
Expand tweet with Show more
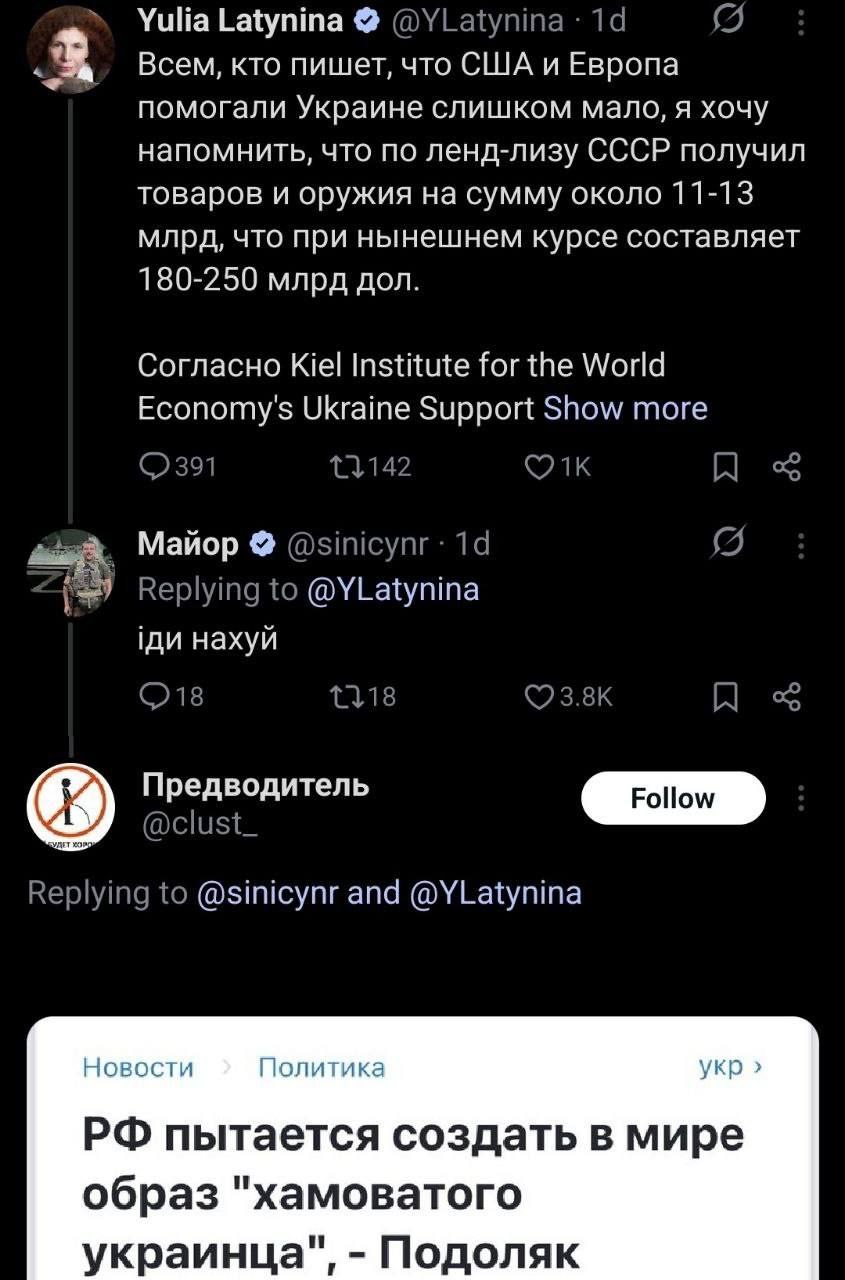click(625, 408)
